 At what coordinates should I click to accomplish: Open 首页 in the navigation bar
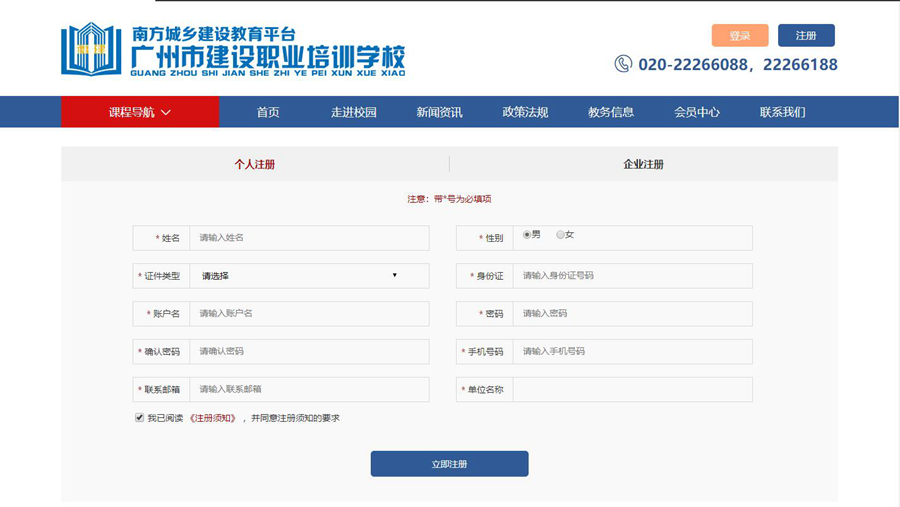268,112
